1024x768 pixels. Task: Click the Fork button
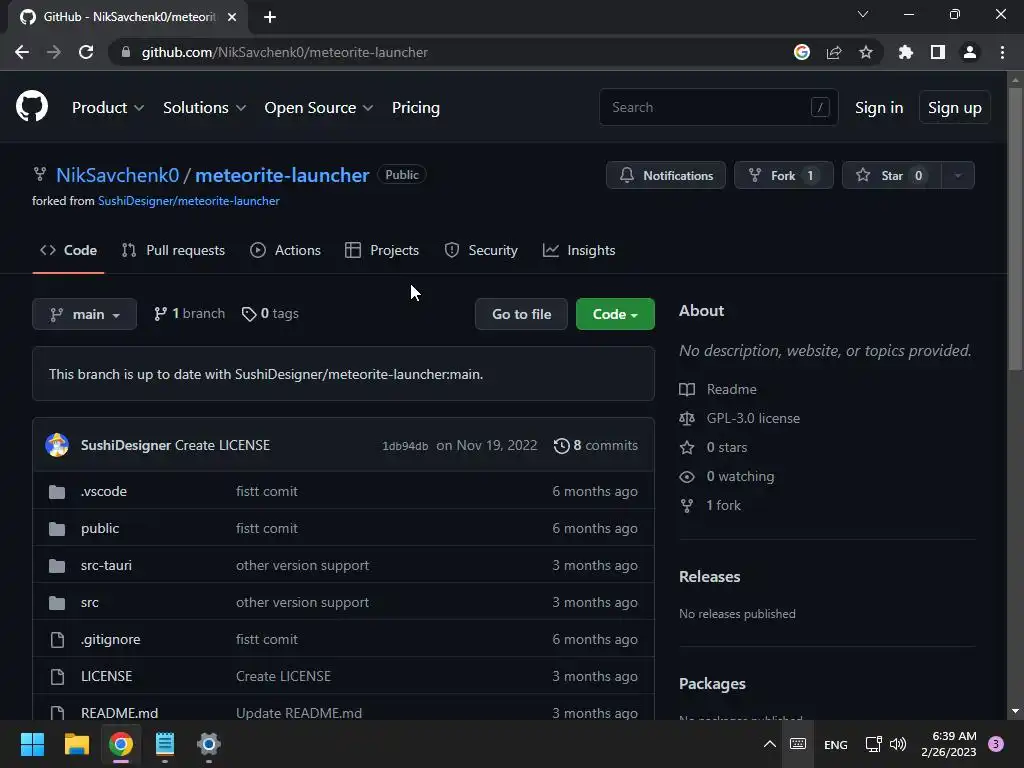coord(784,175)
